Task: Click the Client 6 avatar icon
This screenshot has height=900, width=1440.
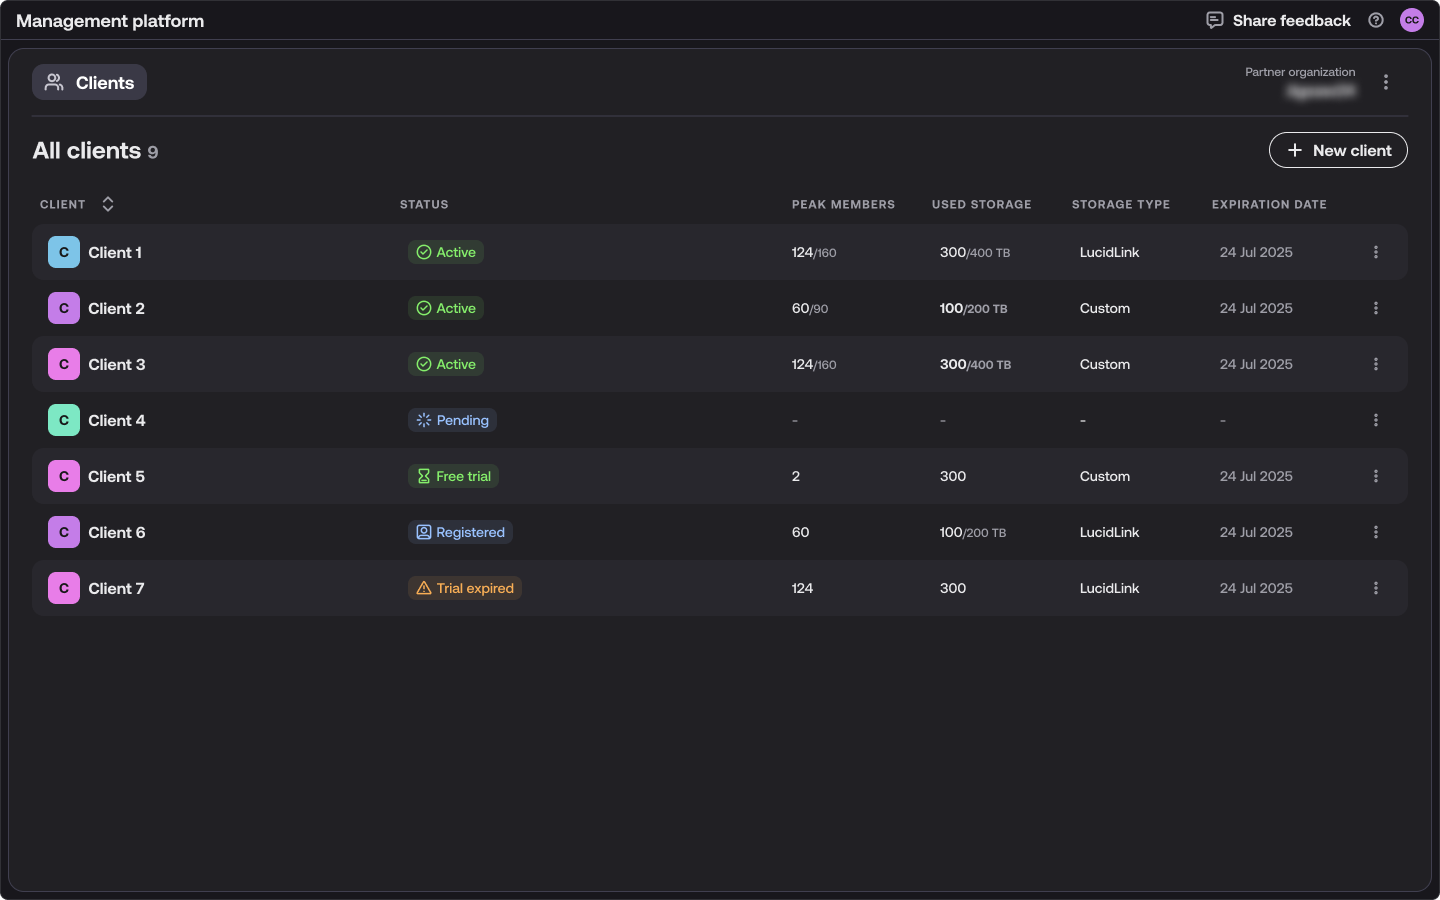Action: click(x=64, y=532)
